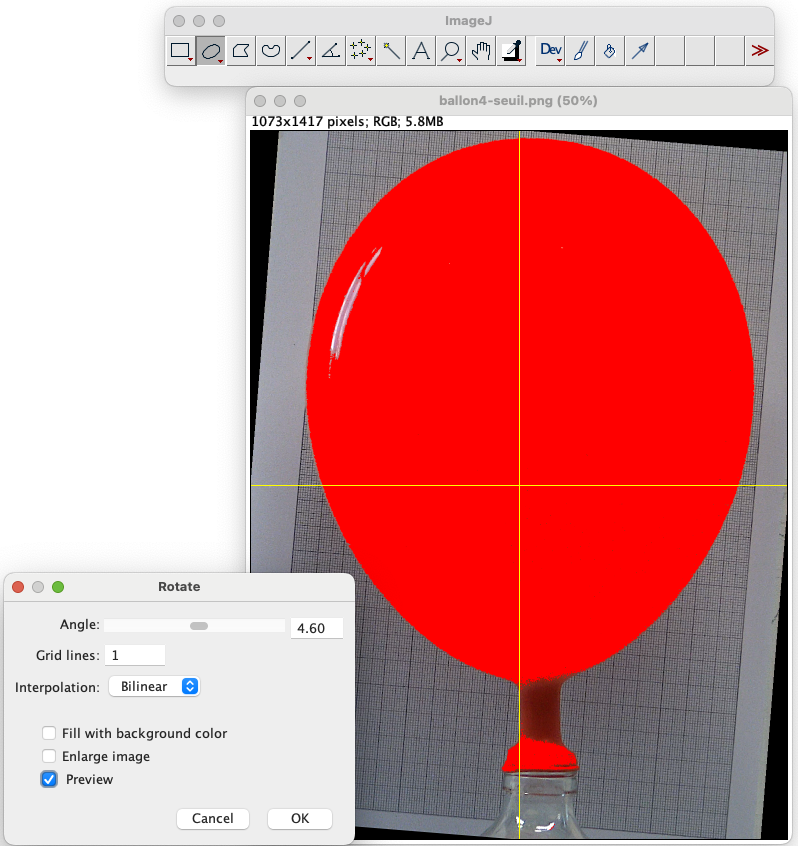The image size is (798, 846).
Task: Select the Flood fill tool
Action: point(610,51)
